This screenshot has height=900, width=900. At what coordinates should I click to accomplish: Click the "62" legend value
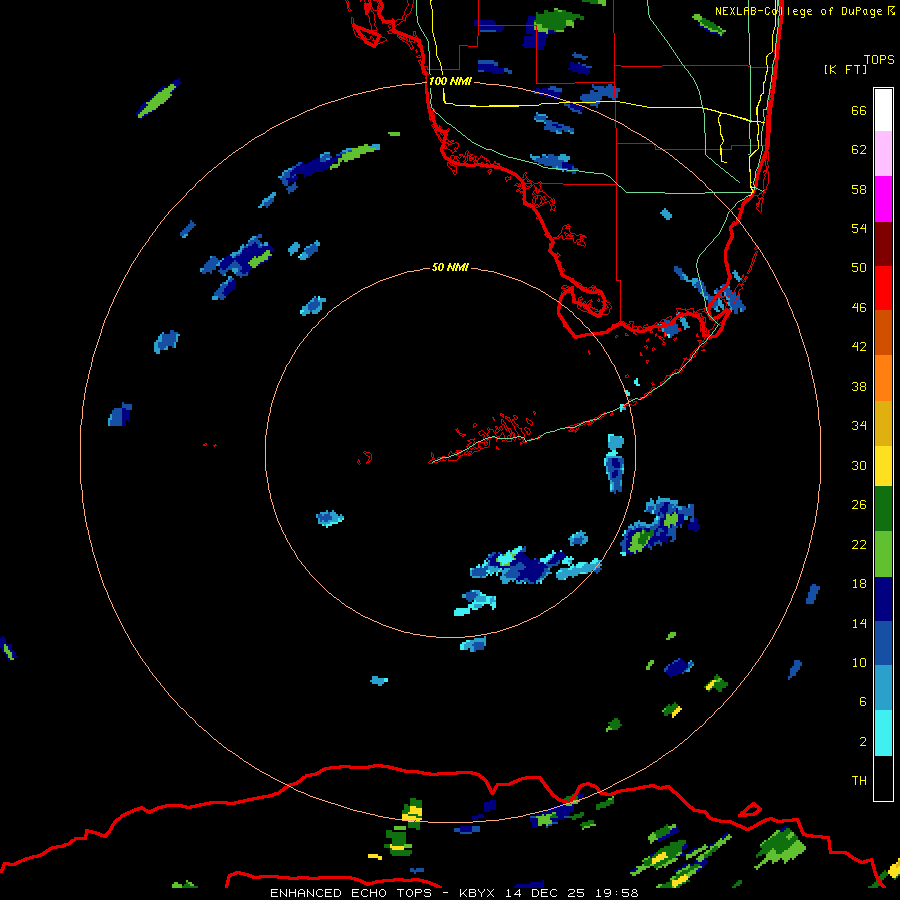[x=859, y=149]
